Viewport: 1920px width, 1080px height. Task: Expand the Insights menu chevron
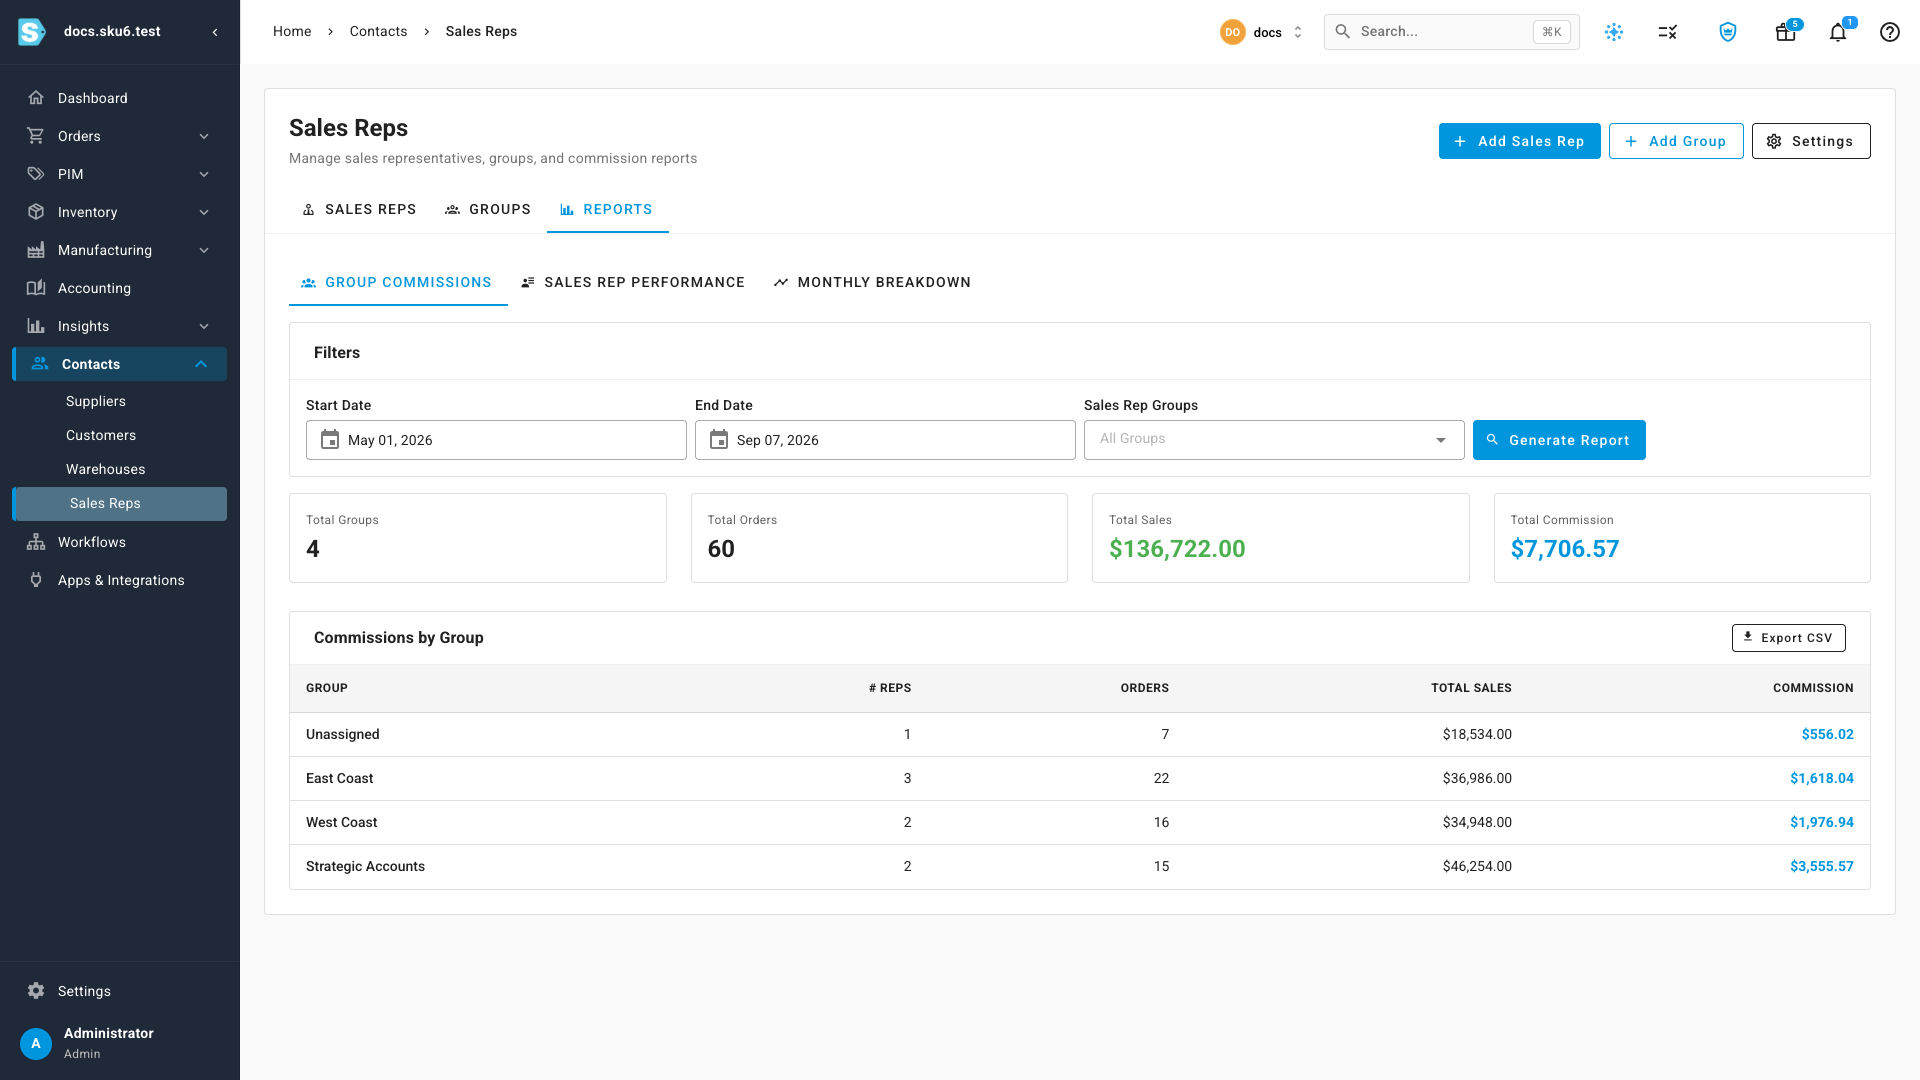pyautogui.click(x=204, y=326)
